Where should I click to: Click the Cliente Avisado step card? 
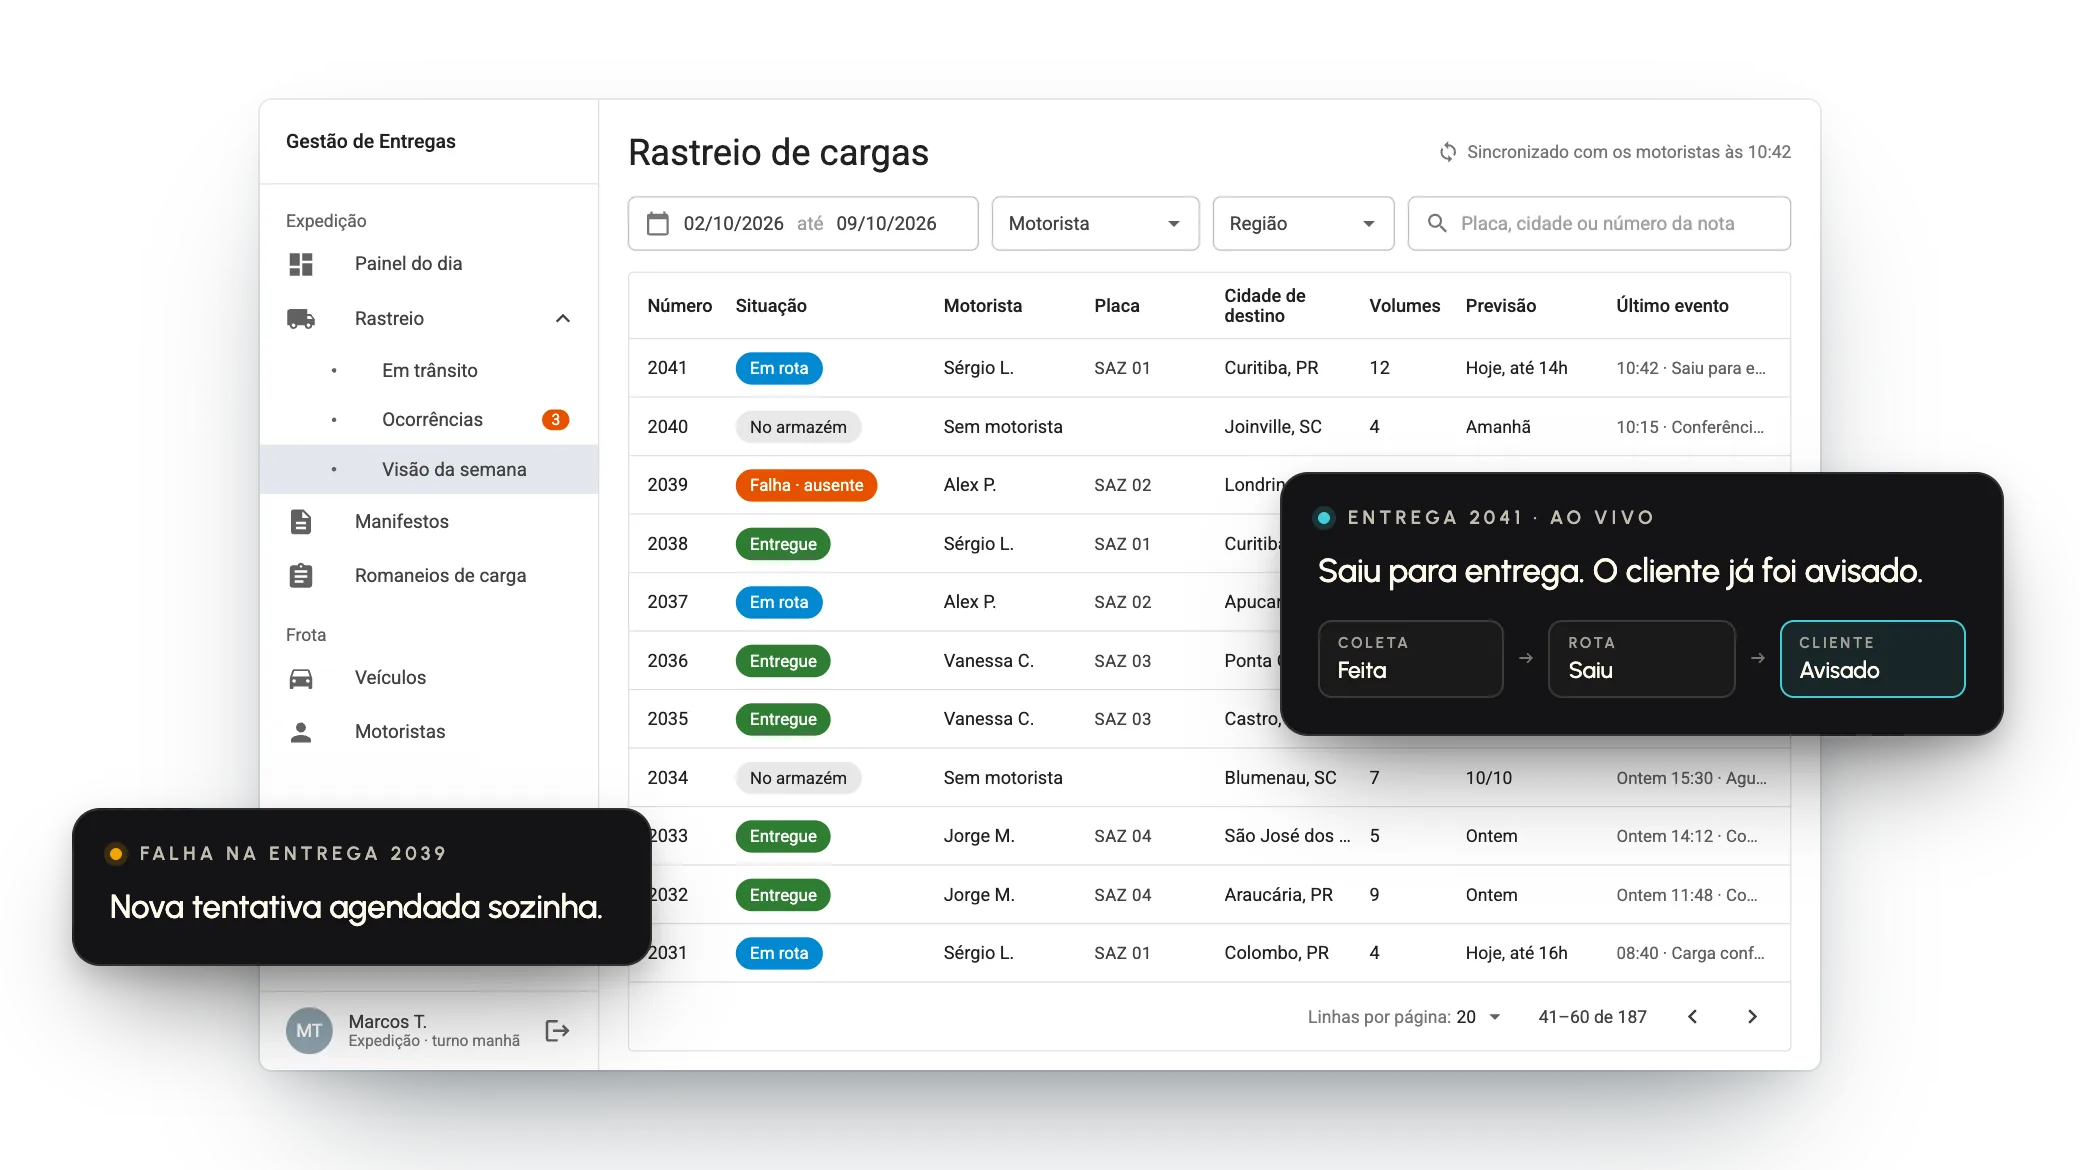[x=1872, y=659]
